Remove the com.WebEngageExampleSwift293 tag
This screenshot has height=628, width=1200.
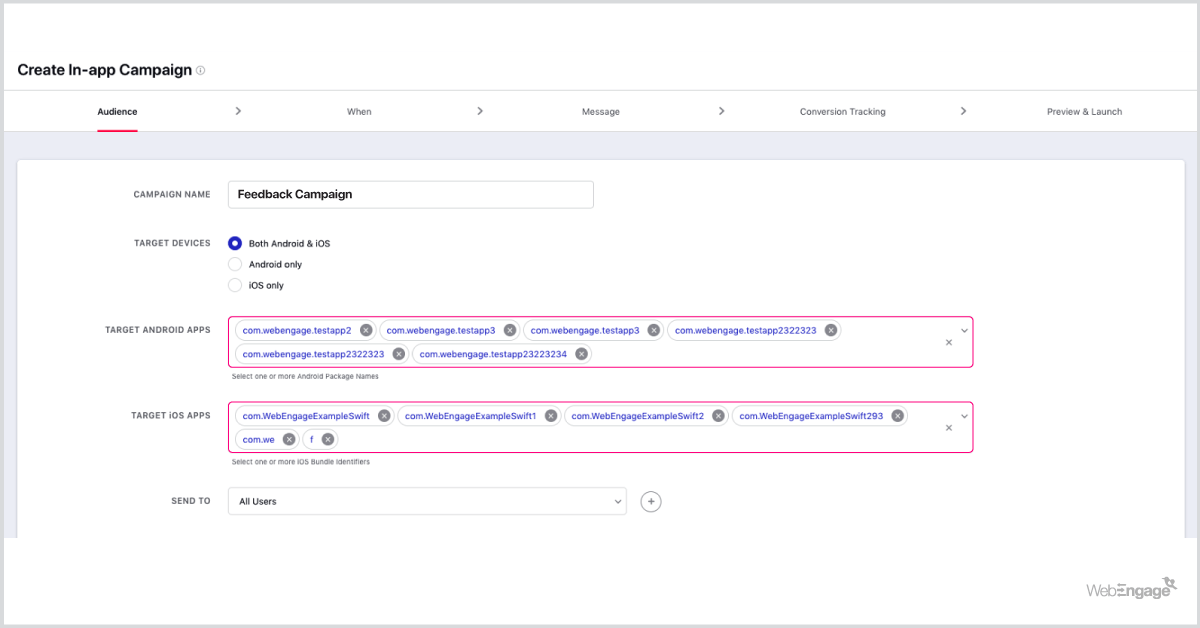pyautogui.click(x=898, y=416)
